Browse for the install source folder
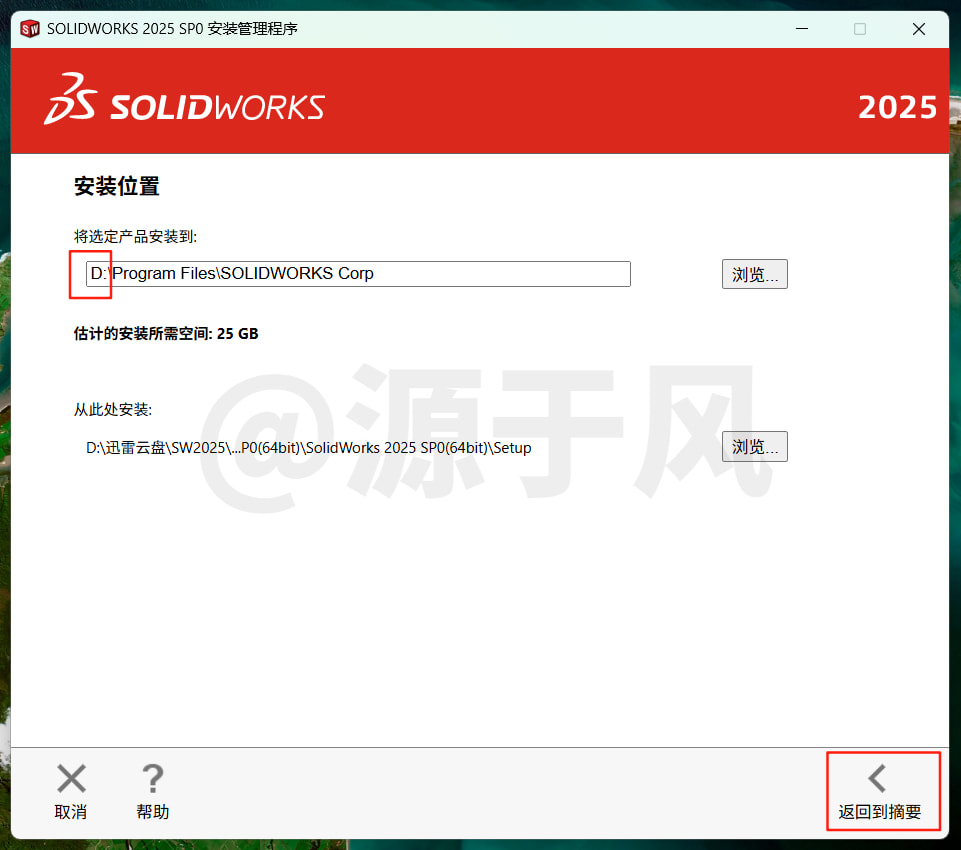961x850 pixels. pos(754,447)
